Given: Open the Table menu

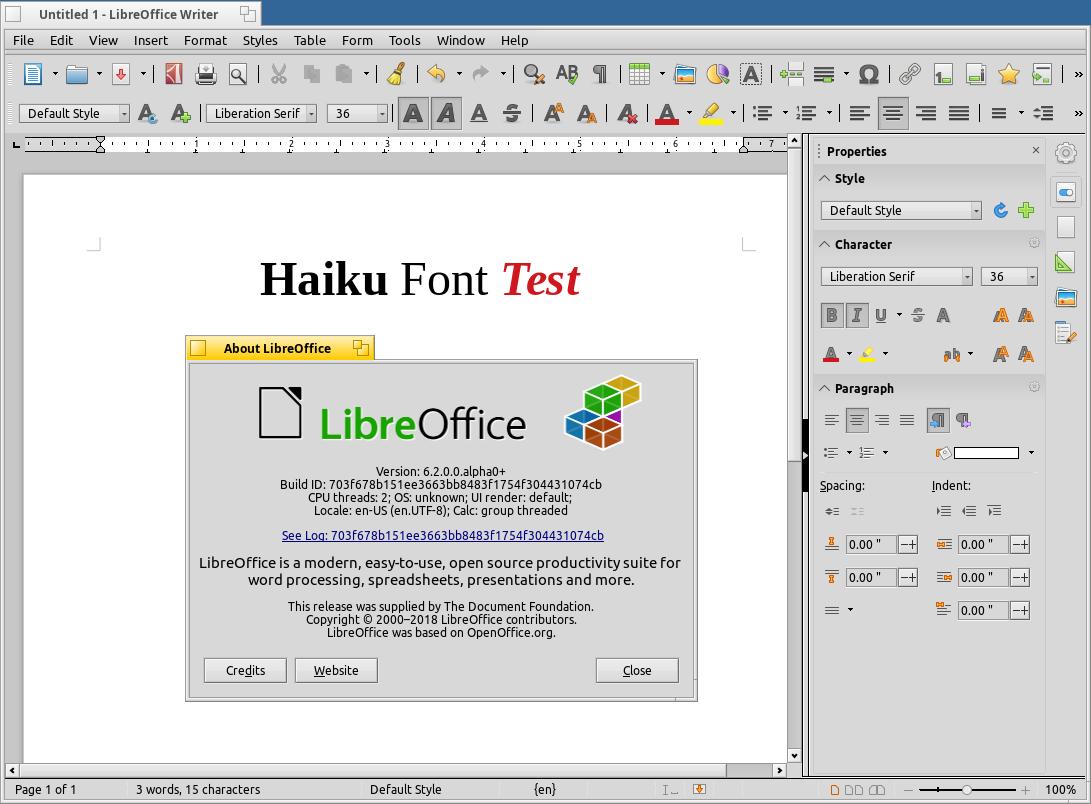Looking at the screenshot, I should [x=310, y=40].
